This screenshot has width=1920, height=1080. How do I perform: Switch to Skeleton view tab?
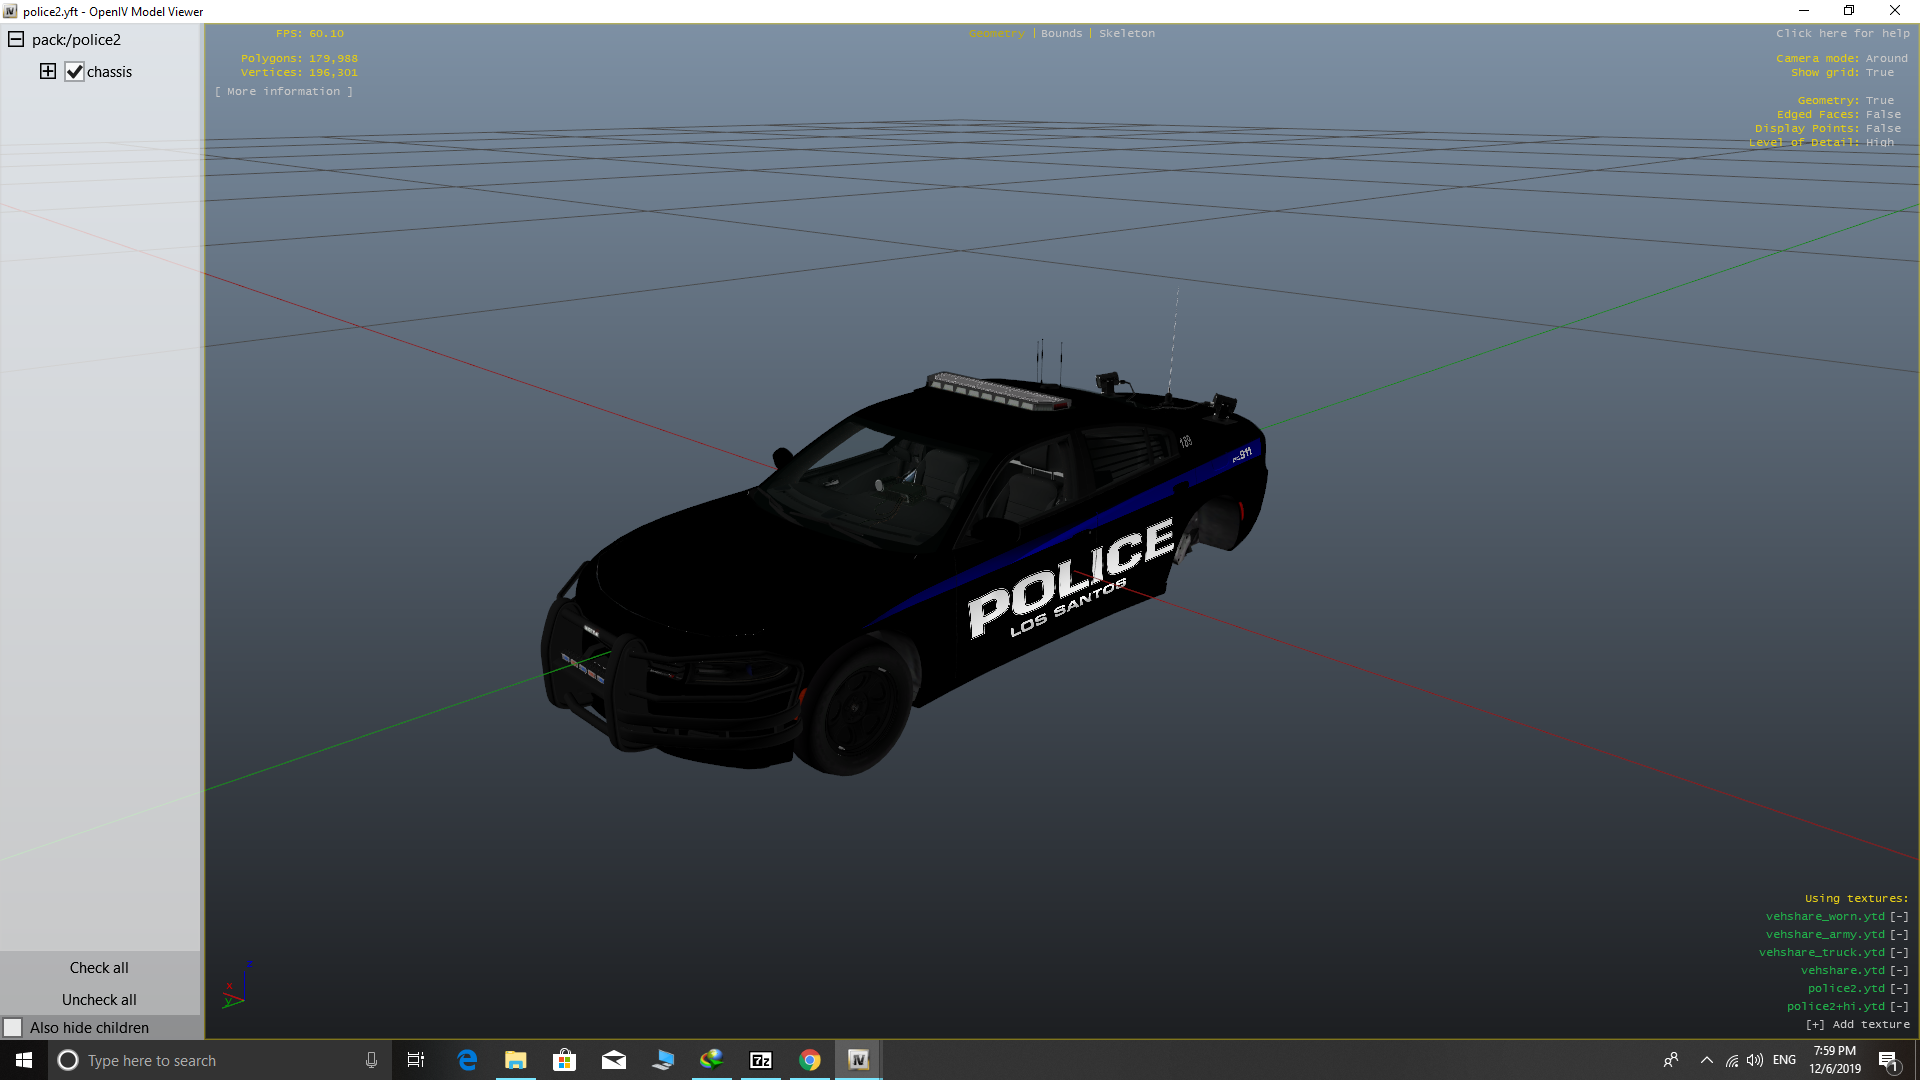(1126, 34)
